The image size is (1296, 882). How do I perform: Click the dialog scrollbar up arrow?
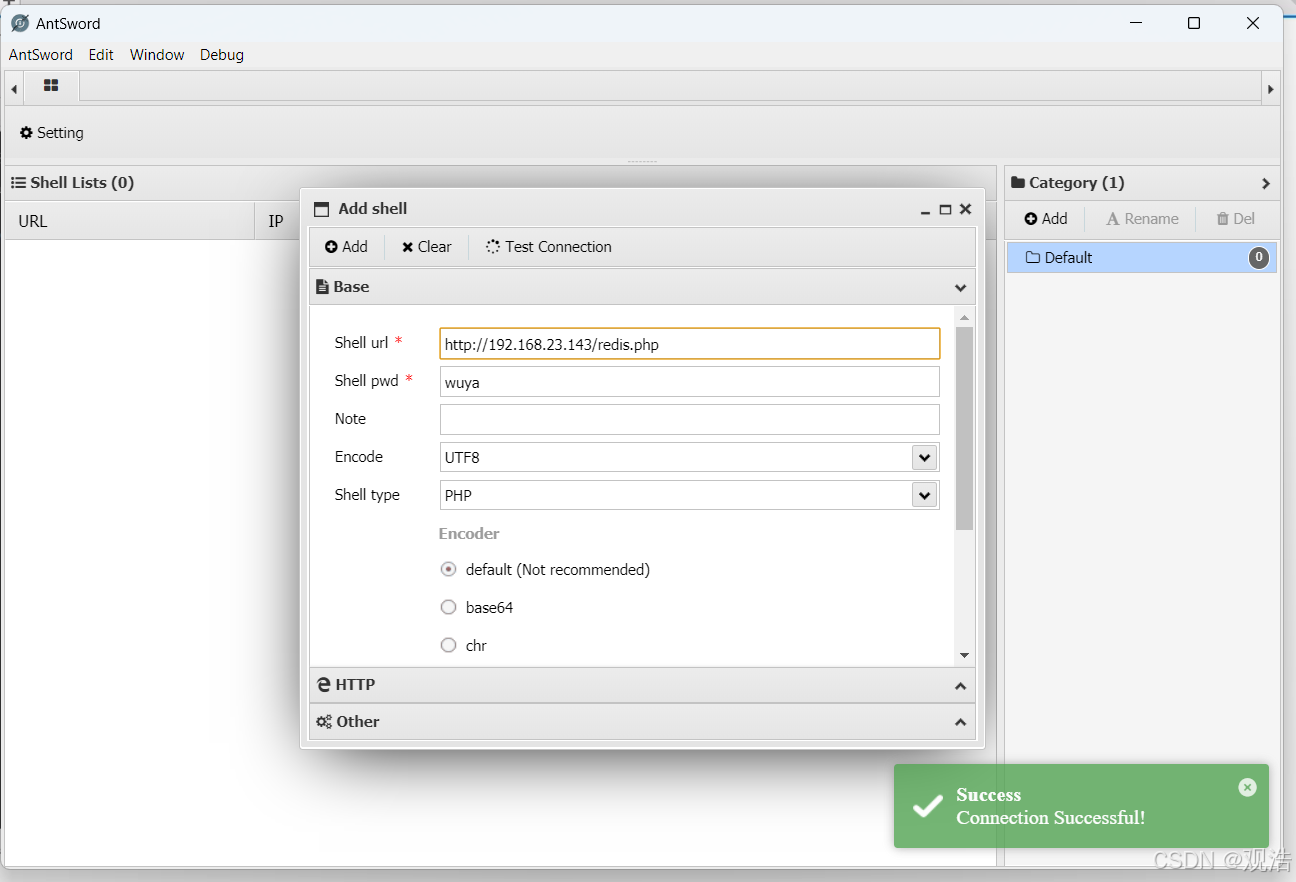(964, 318)
